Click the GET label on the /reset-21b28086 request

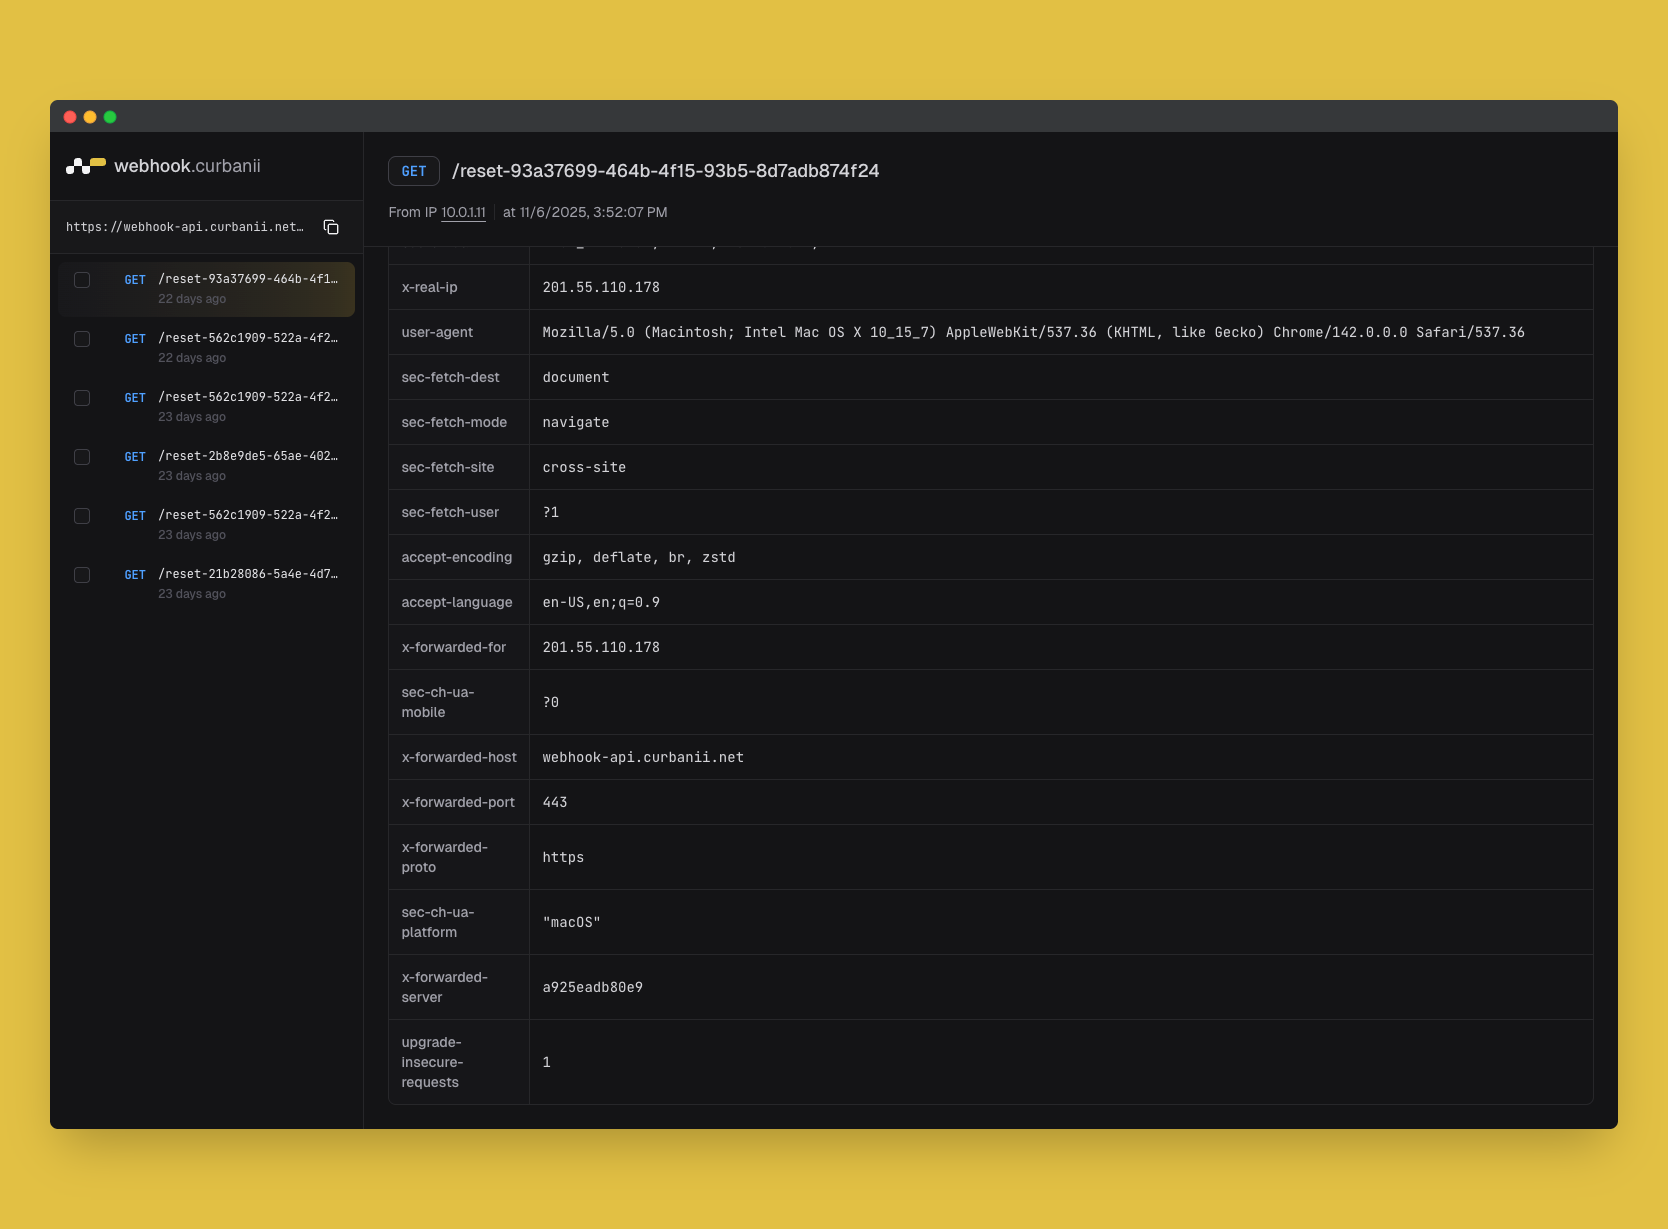[135, 575]
